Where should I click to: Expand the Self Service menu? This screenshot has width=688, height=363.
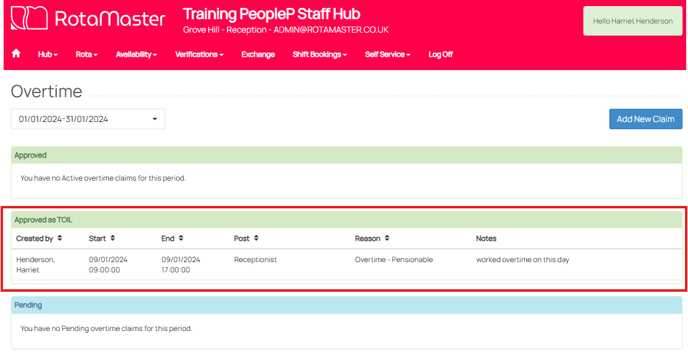pos(387,54)
